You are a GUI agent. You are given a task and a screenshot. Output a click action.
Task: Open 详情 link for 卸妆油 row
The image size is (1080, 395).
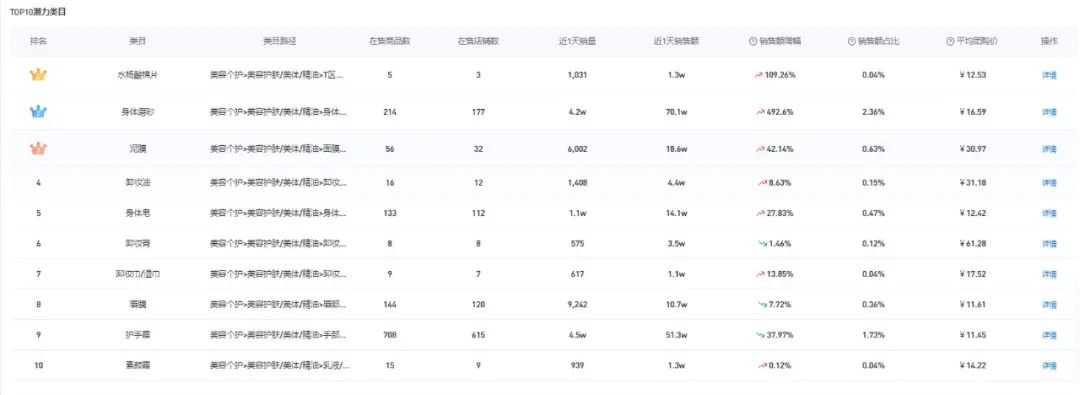(x=1049, y=183)
